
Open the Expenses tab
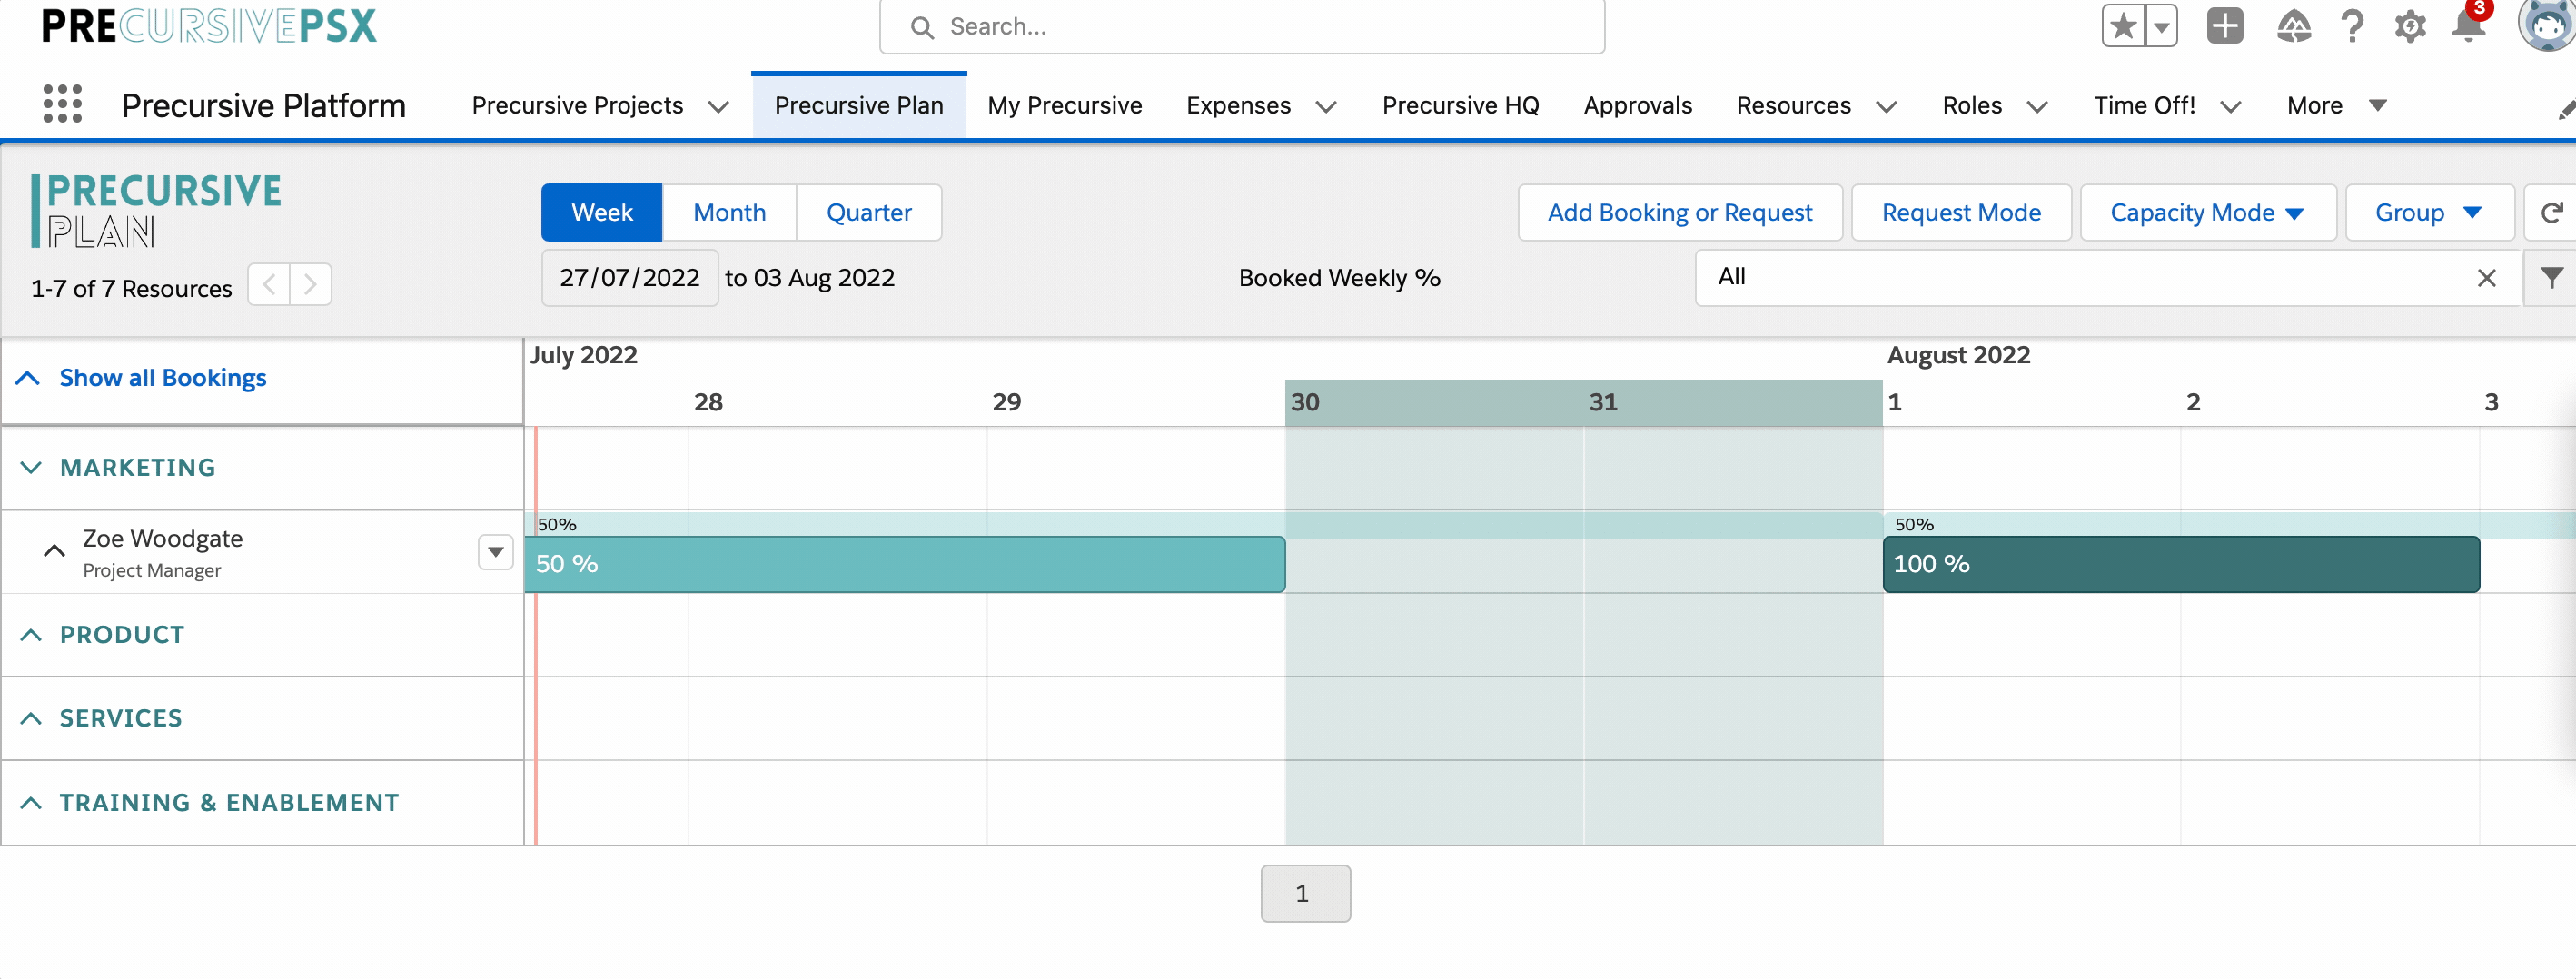point(1238,105)
